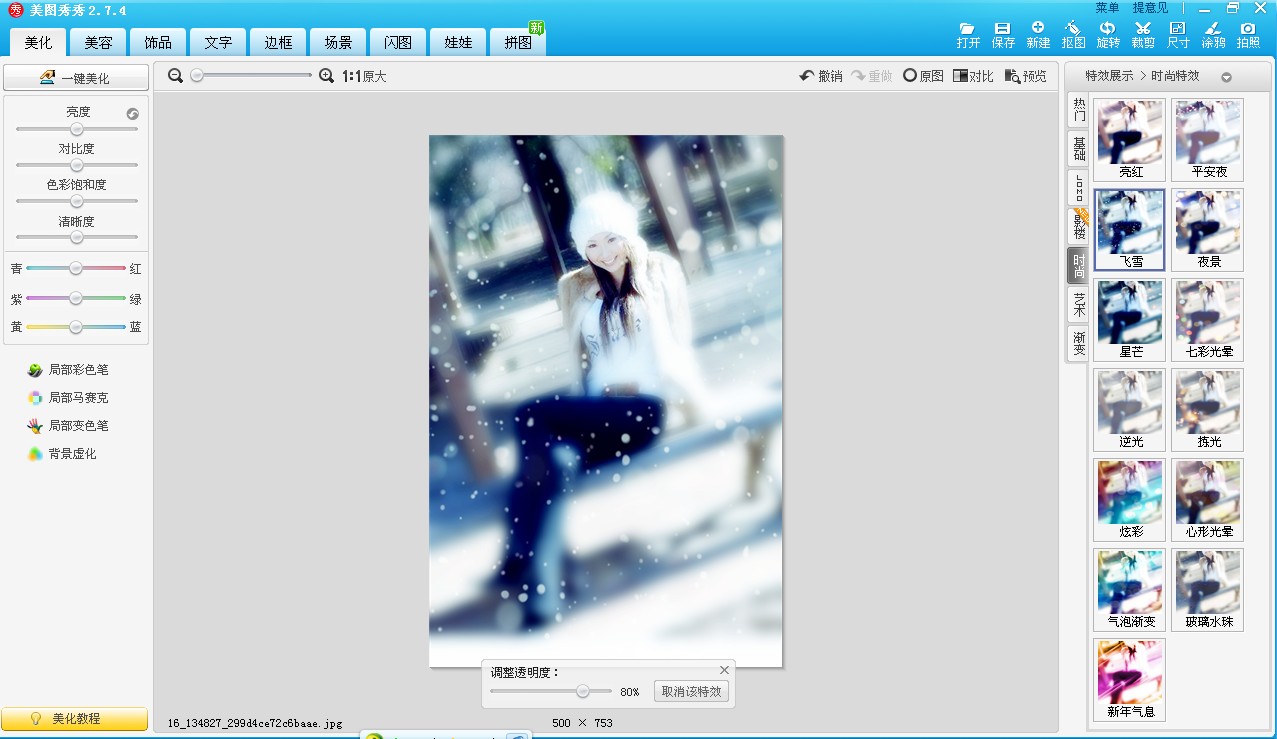This screenshot has width=1277, height=739.
Task: Select the 抠图 cutout tool icon
Action: [1073, 29]
